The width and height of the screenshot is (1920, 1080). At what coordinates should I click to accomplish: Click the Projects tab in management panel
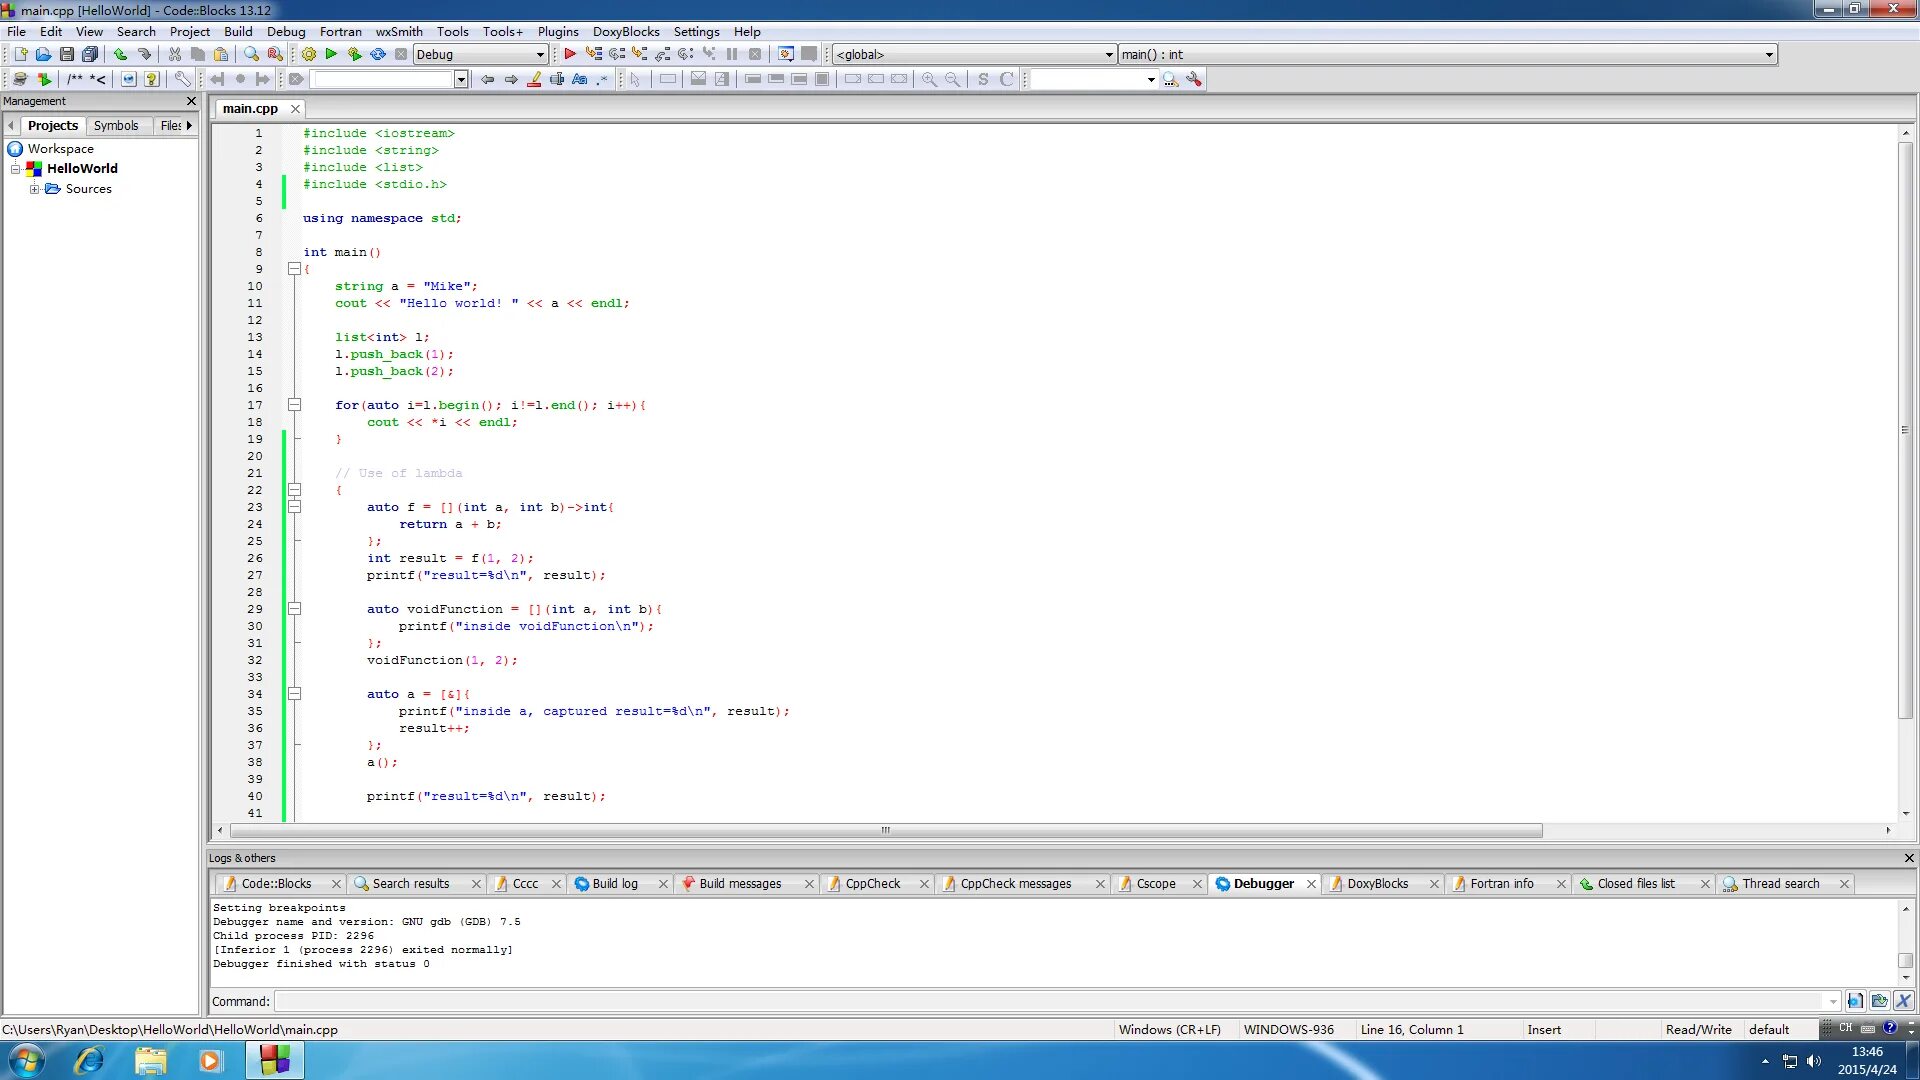53,125
